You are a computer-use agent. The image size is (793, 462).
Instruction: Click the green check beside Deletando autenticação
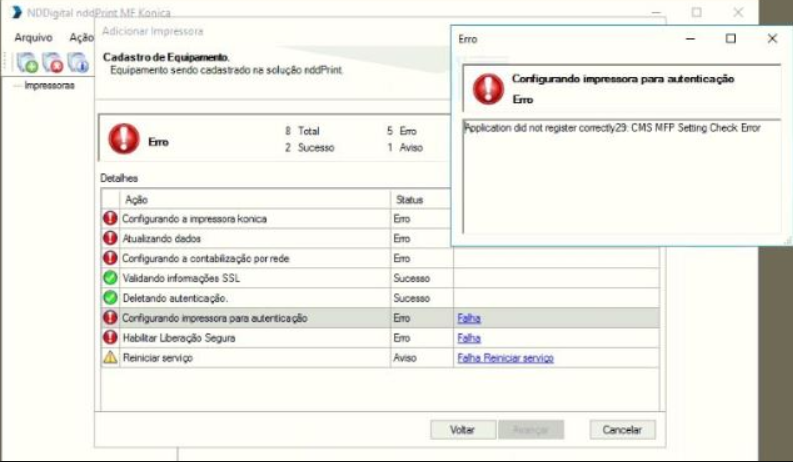tap(110, 298)
